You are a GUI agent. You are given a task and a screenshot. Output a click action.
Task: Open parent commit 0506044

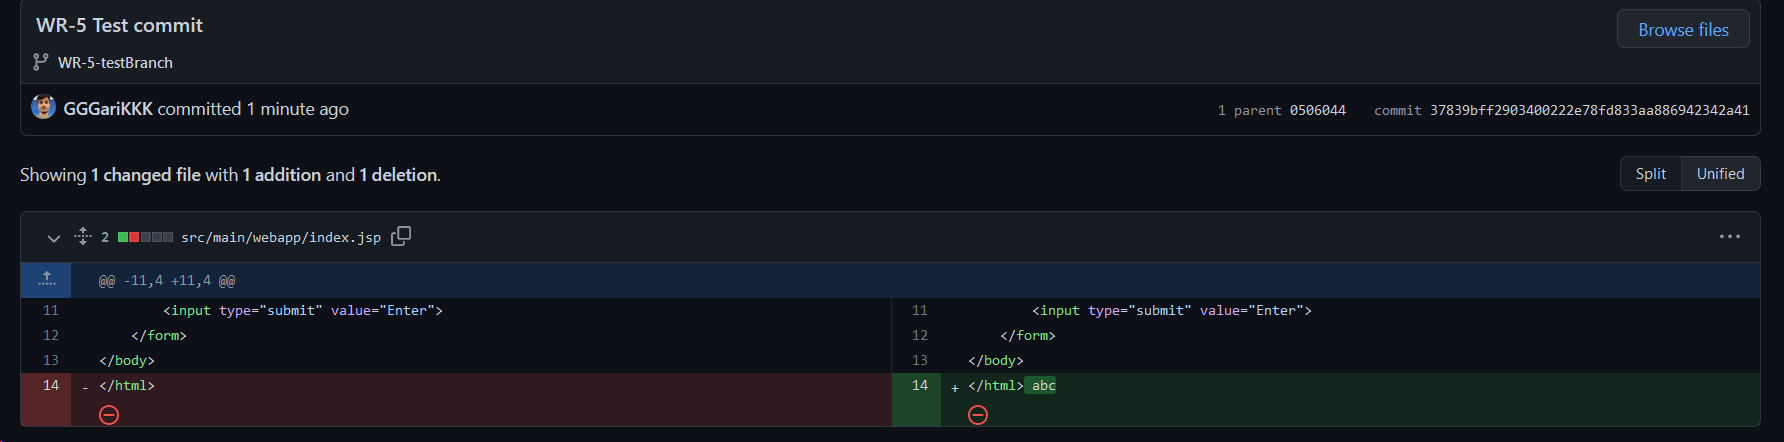(1317, 110)
